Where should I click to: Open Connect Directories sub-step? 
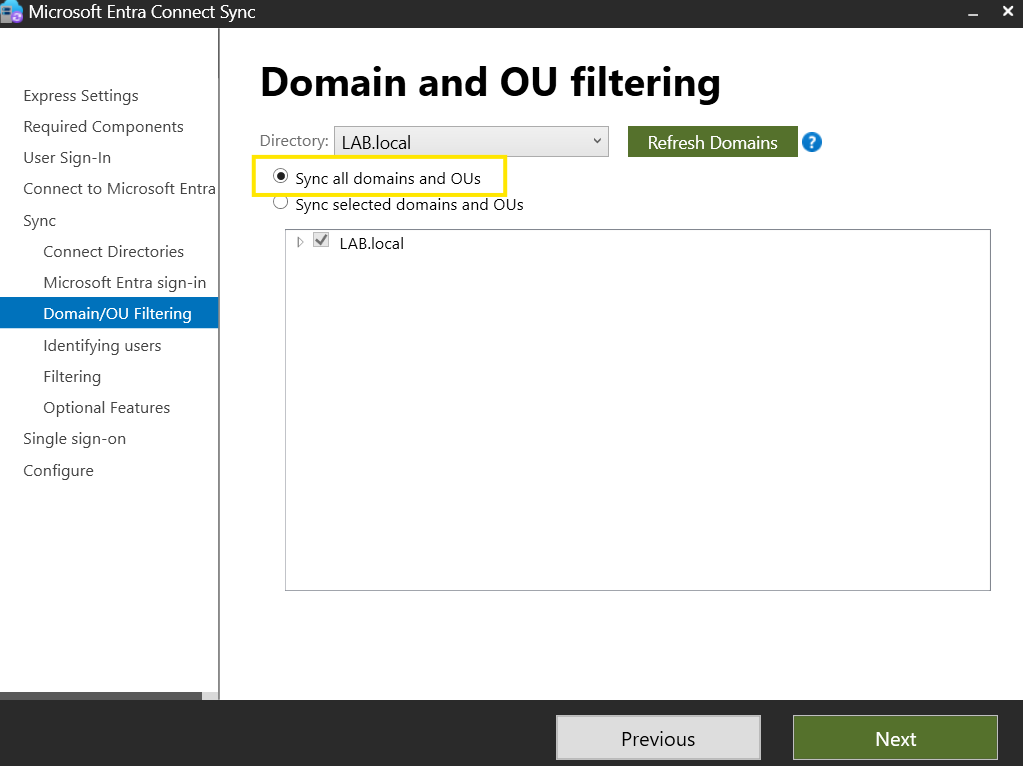click(x=114, y=251)
